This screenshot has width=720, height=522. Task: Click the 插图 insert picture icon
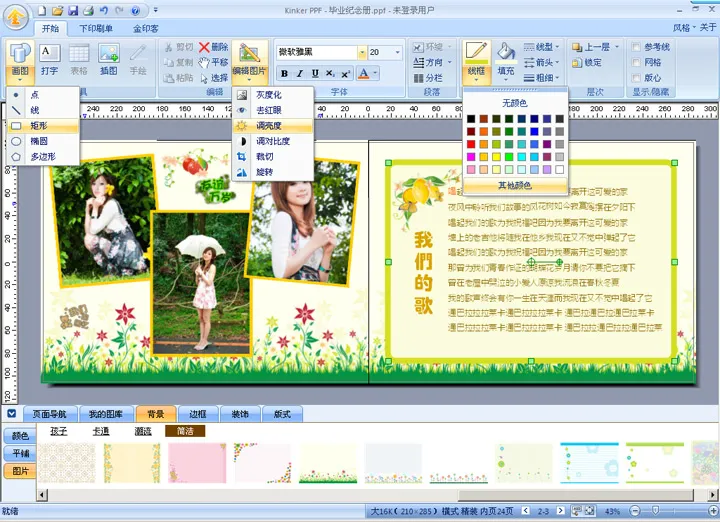(x=109, y=57)
